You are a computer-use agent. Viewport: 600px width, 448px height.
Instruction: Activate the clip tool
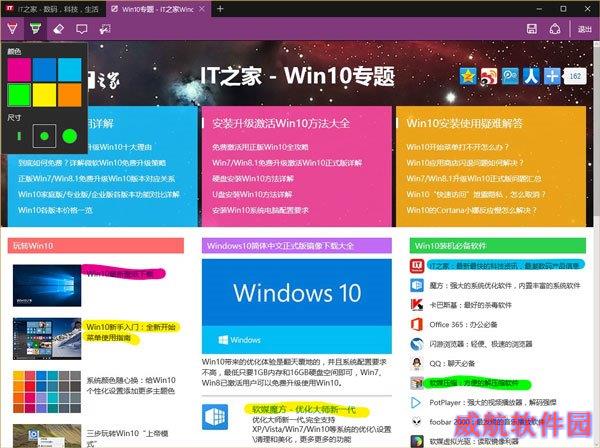tap(104, 29)
